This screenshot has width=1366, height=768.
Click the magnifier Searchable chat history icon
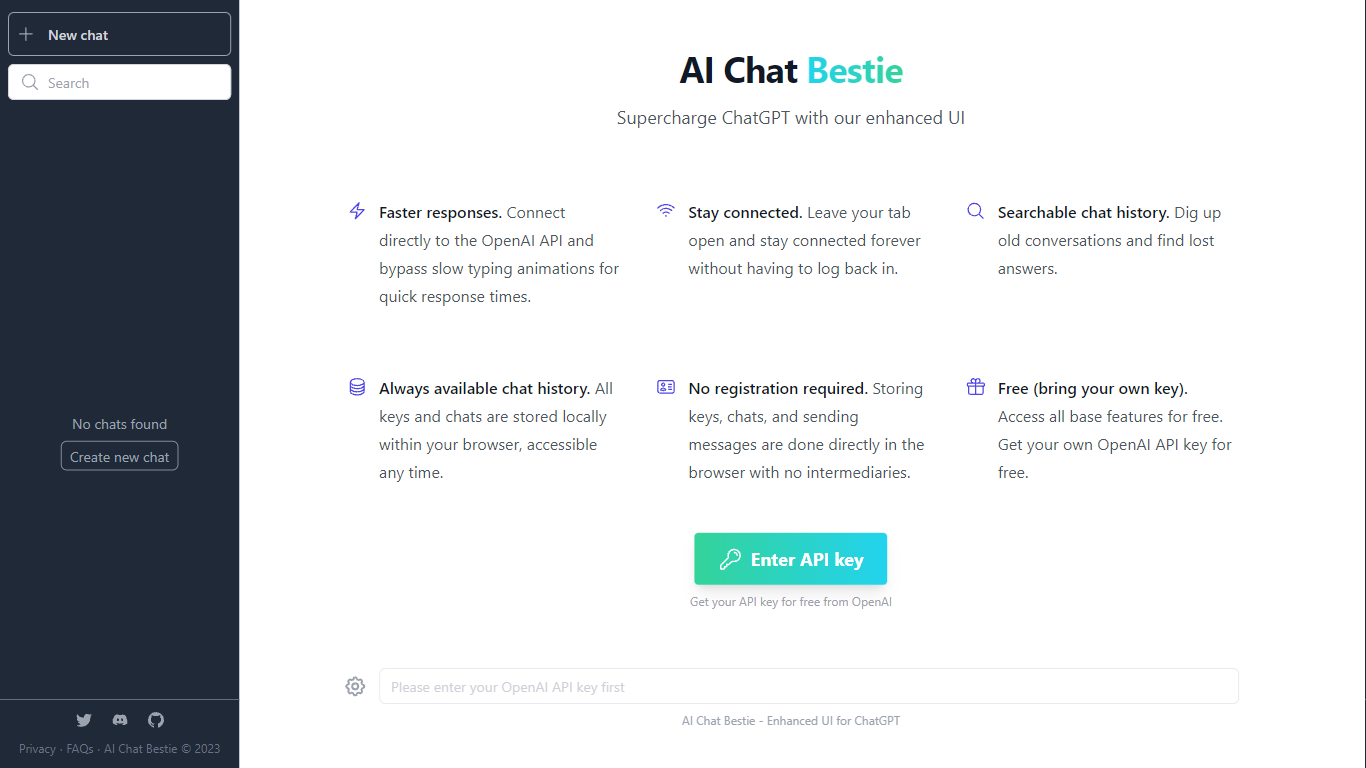click(x=975, y=211)
